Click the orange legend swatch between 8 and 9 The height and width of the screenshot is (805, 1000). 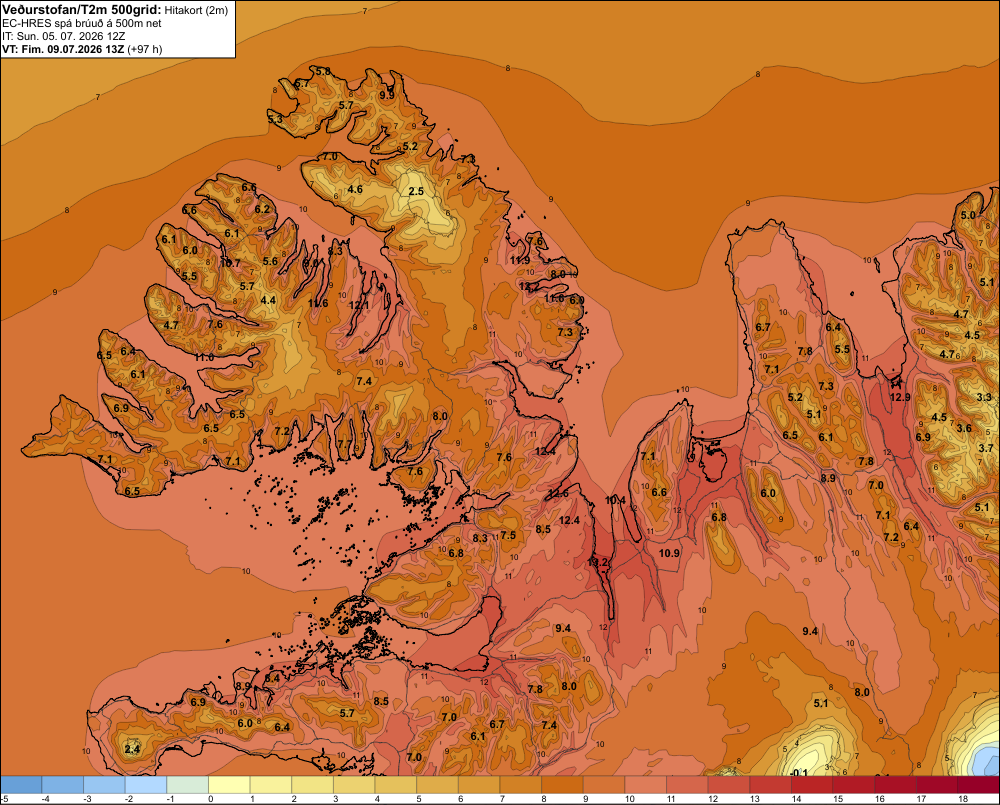[562, 785]
